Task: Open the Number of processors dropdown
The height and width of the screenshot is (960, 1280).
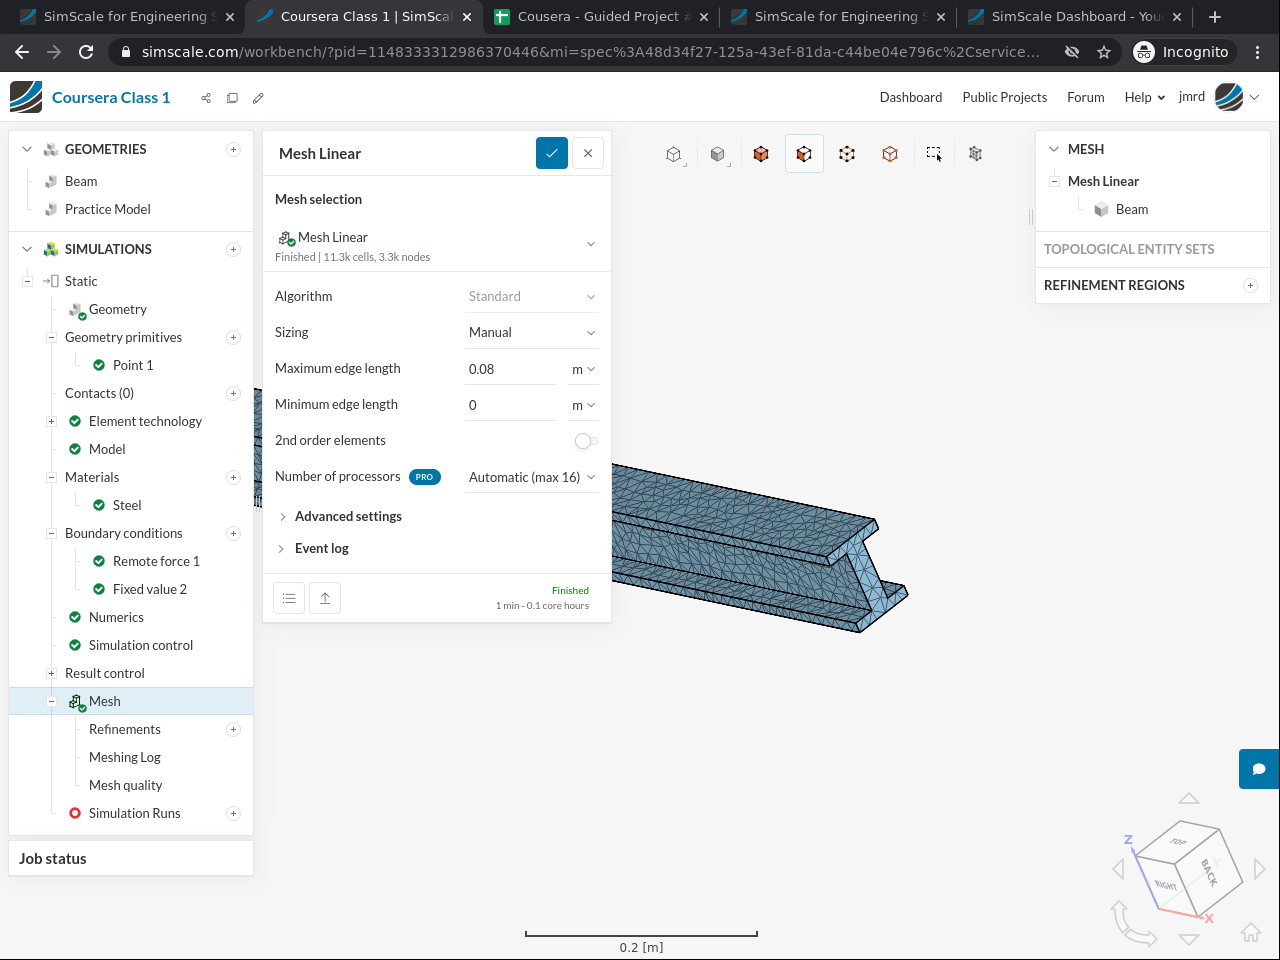Action: (x=531, y=477)
